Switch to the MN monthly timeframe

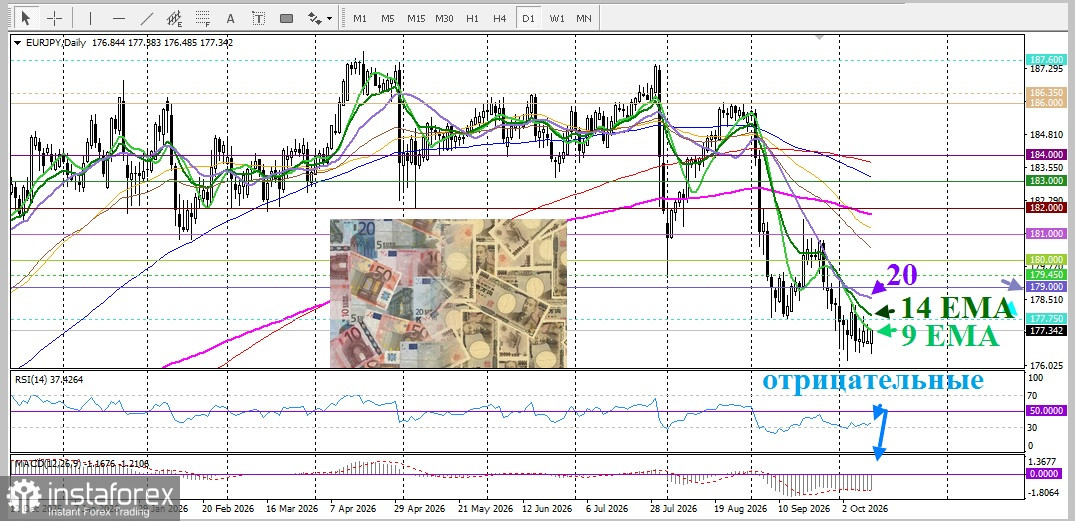(x=583, y=19)
